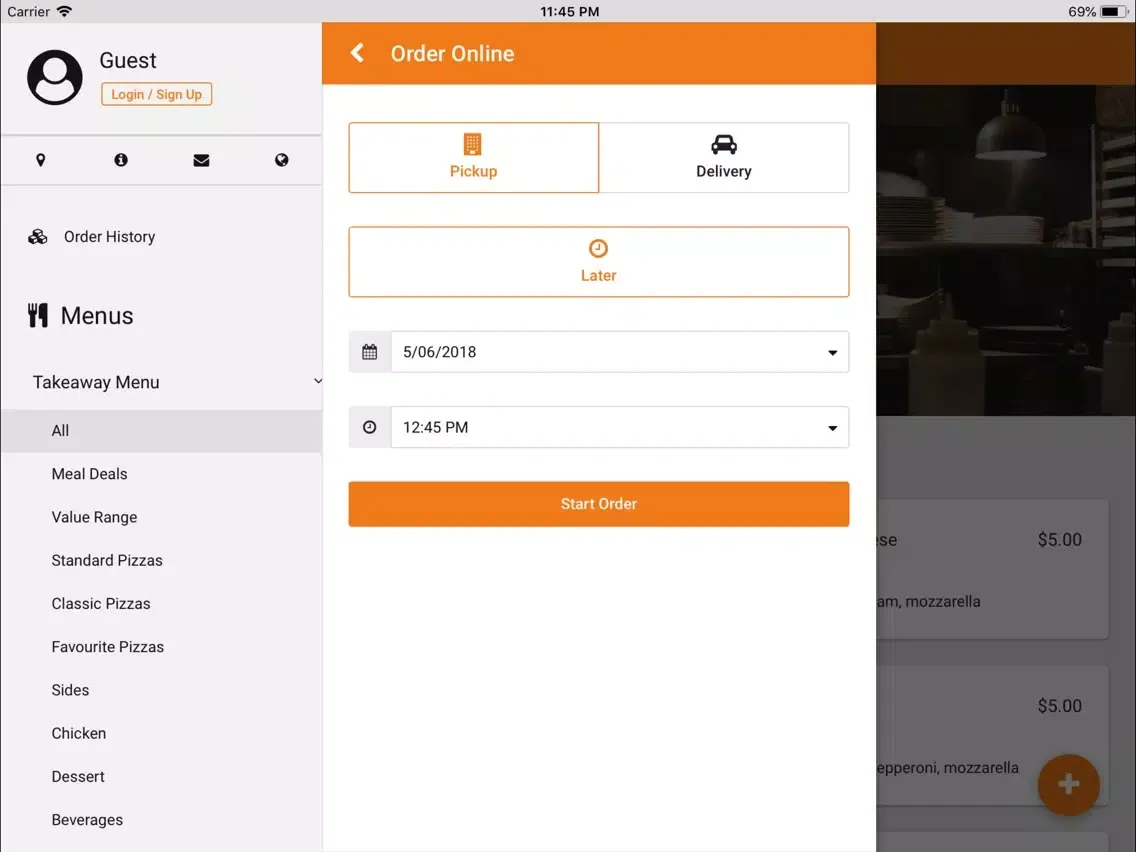Image resolution: width=1136 pixels, height=852 pixels.
Task: Select the Pickup order option
Action: [x=474, y=158]
